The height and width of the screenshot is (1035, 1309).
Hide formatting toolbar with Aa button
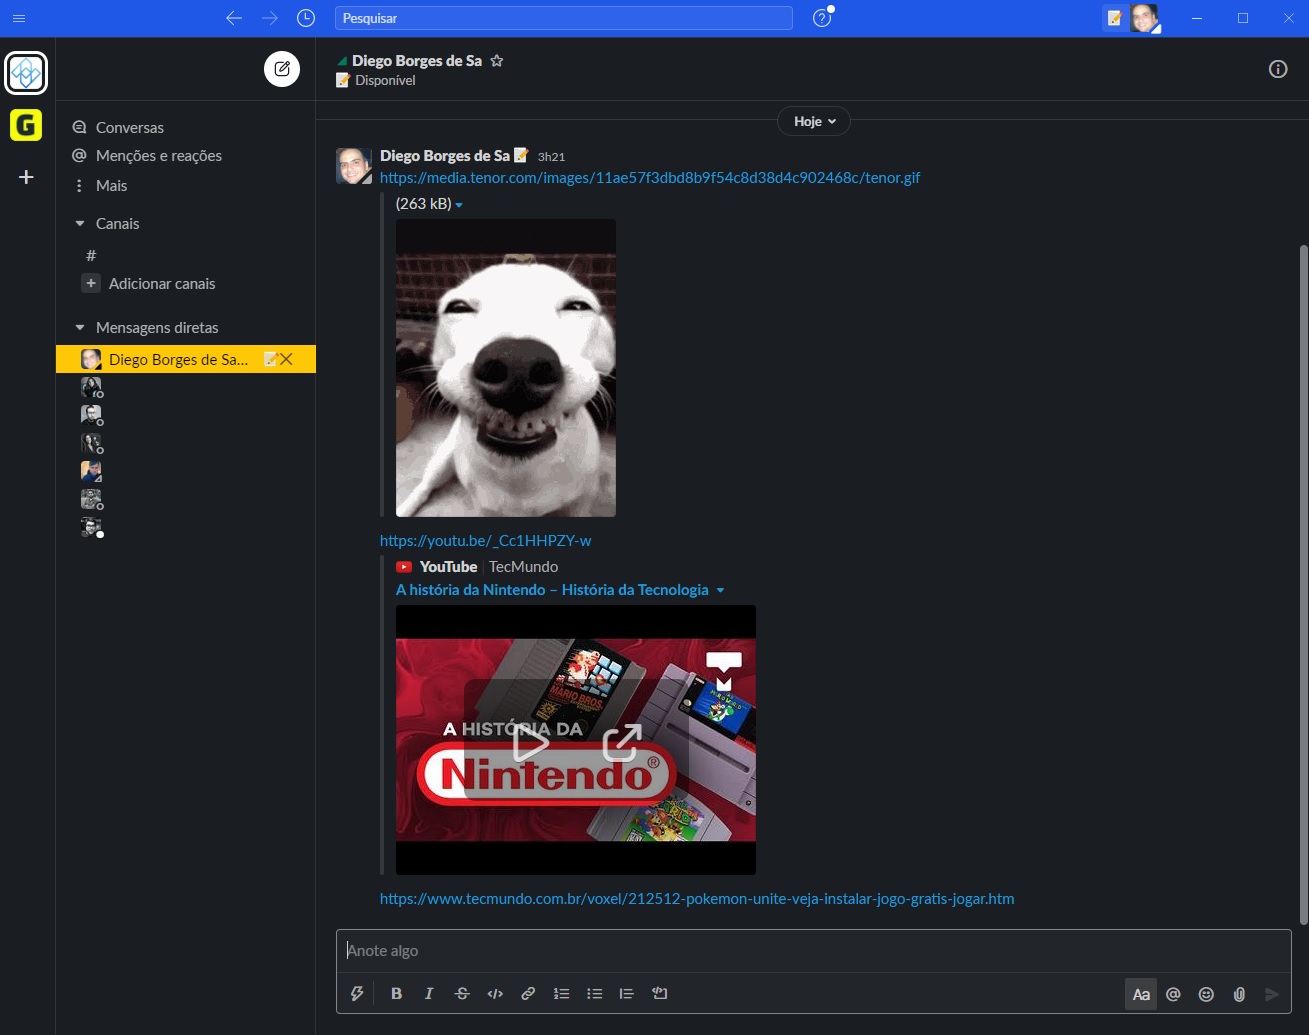[1141, 994]
